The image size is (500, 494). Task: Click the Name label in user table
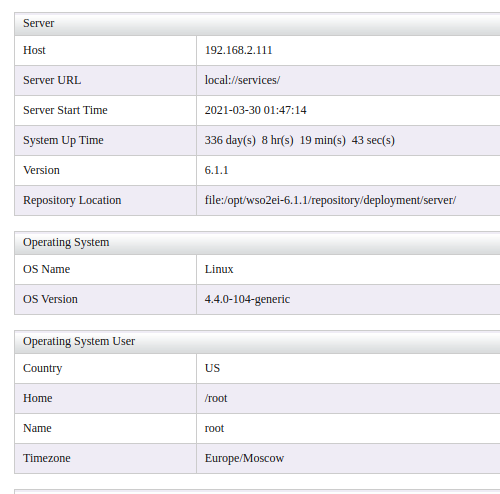(37, 428)
